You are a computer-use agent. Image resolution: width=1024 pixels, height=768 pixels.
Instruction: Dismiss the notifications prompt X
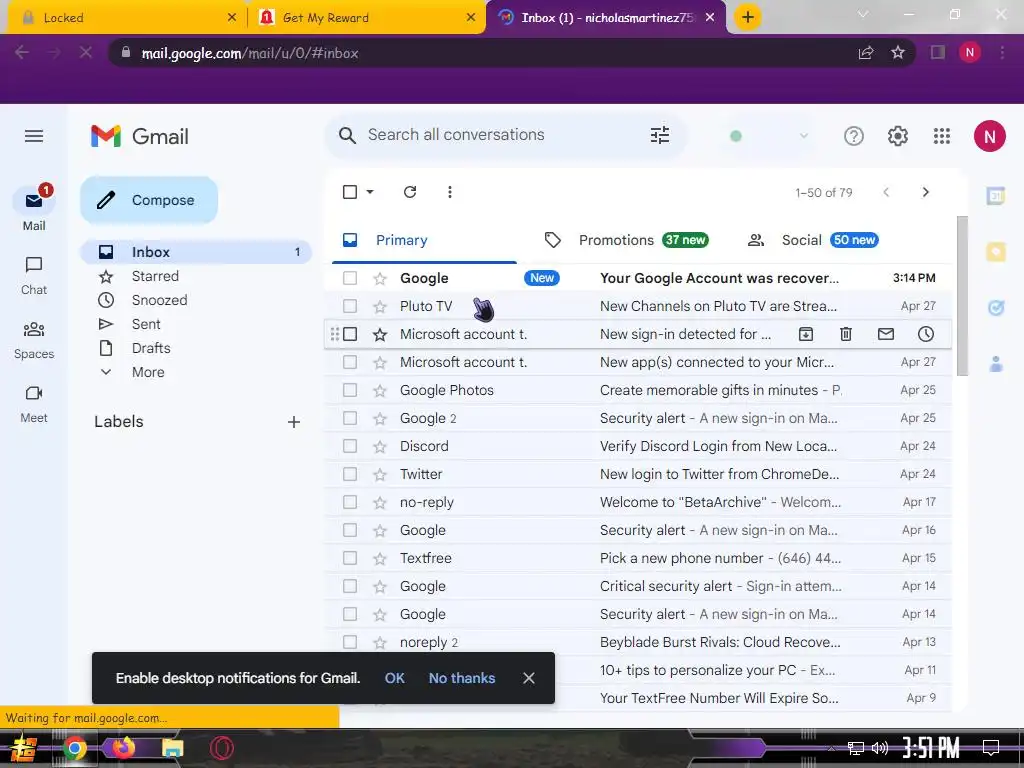(x=529, y=679)
